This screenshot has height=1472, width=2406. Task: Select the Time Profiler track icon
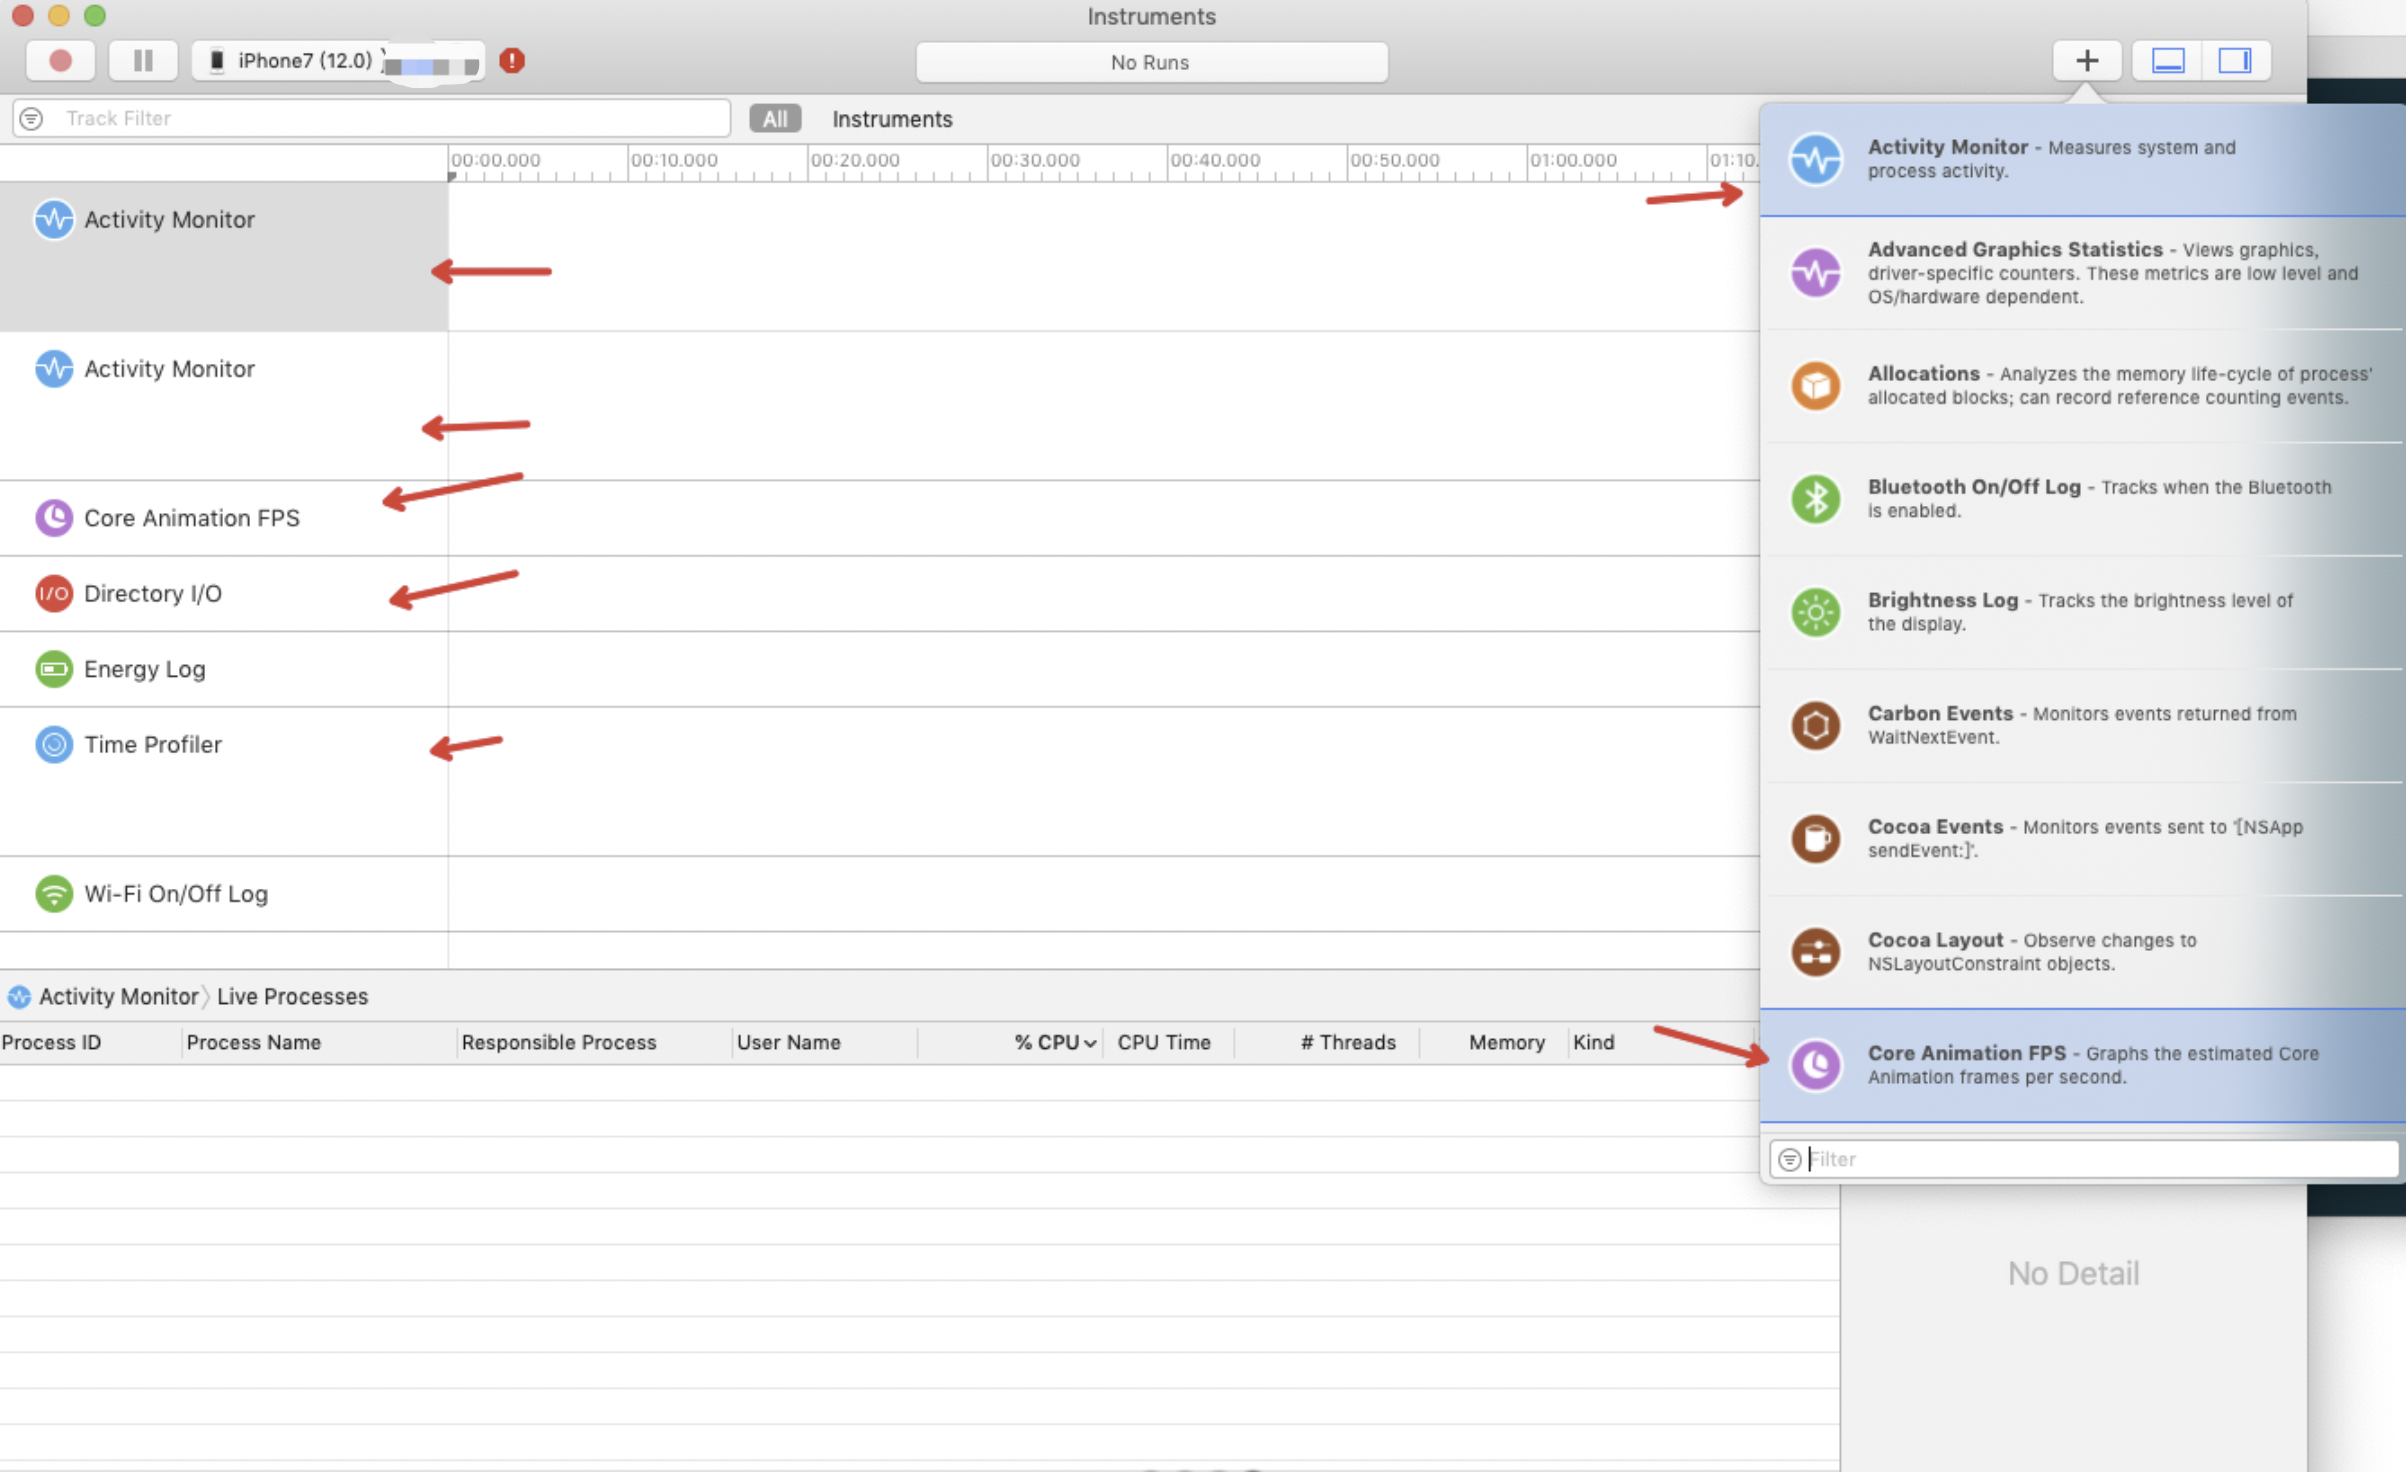54,745
